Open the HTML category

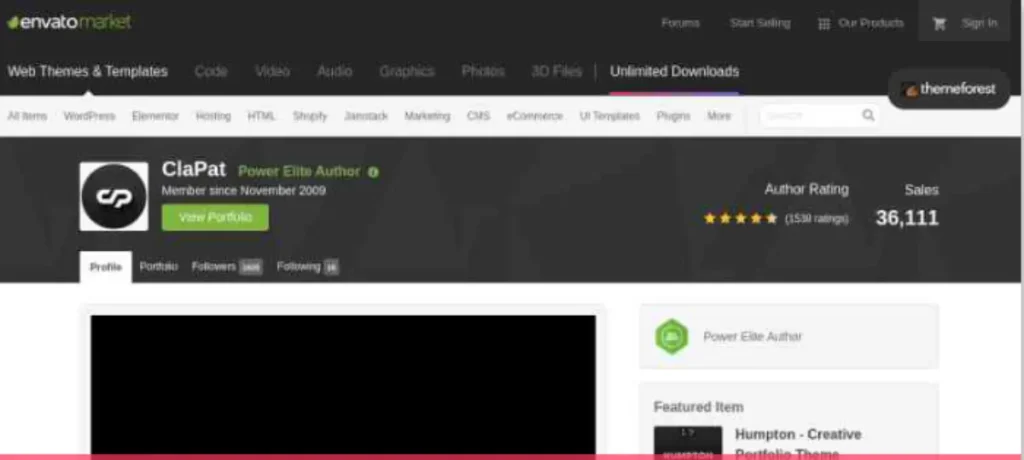pyautogui.click(x=261, y=116)
